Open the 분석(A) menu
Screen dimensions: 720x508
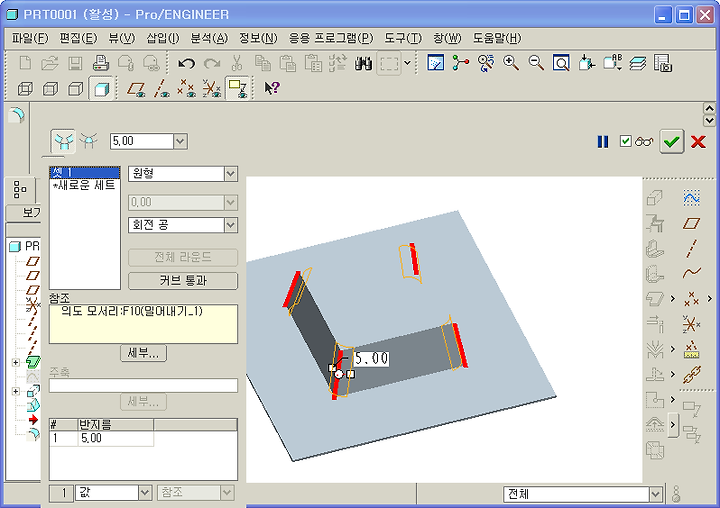[209, 38]
